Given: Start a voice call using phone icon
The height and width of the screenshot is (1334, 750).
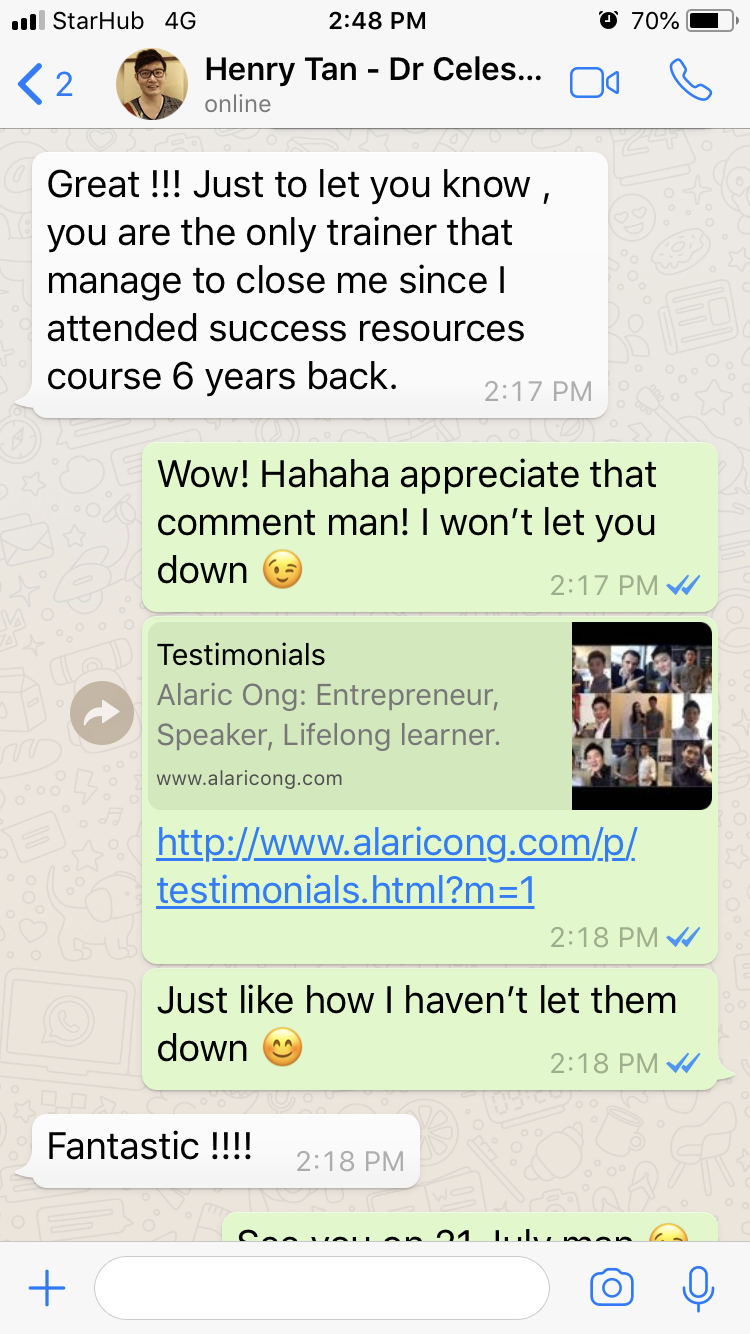Looking at the screenshot, I should tap(691, 82).
